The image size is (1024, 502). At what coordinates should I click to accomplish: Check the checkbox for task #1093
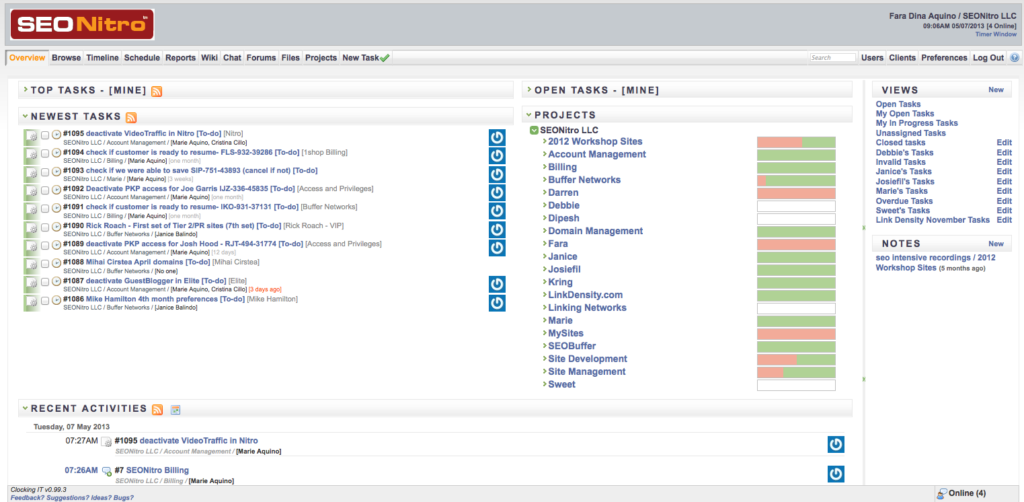[44, 172]
